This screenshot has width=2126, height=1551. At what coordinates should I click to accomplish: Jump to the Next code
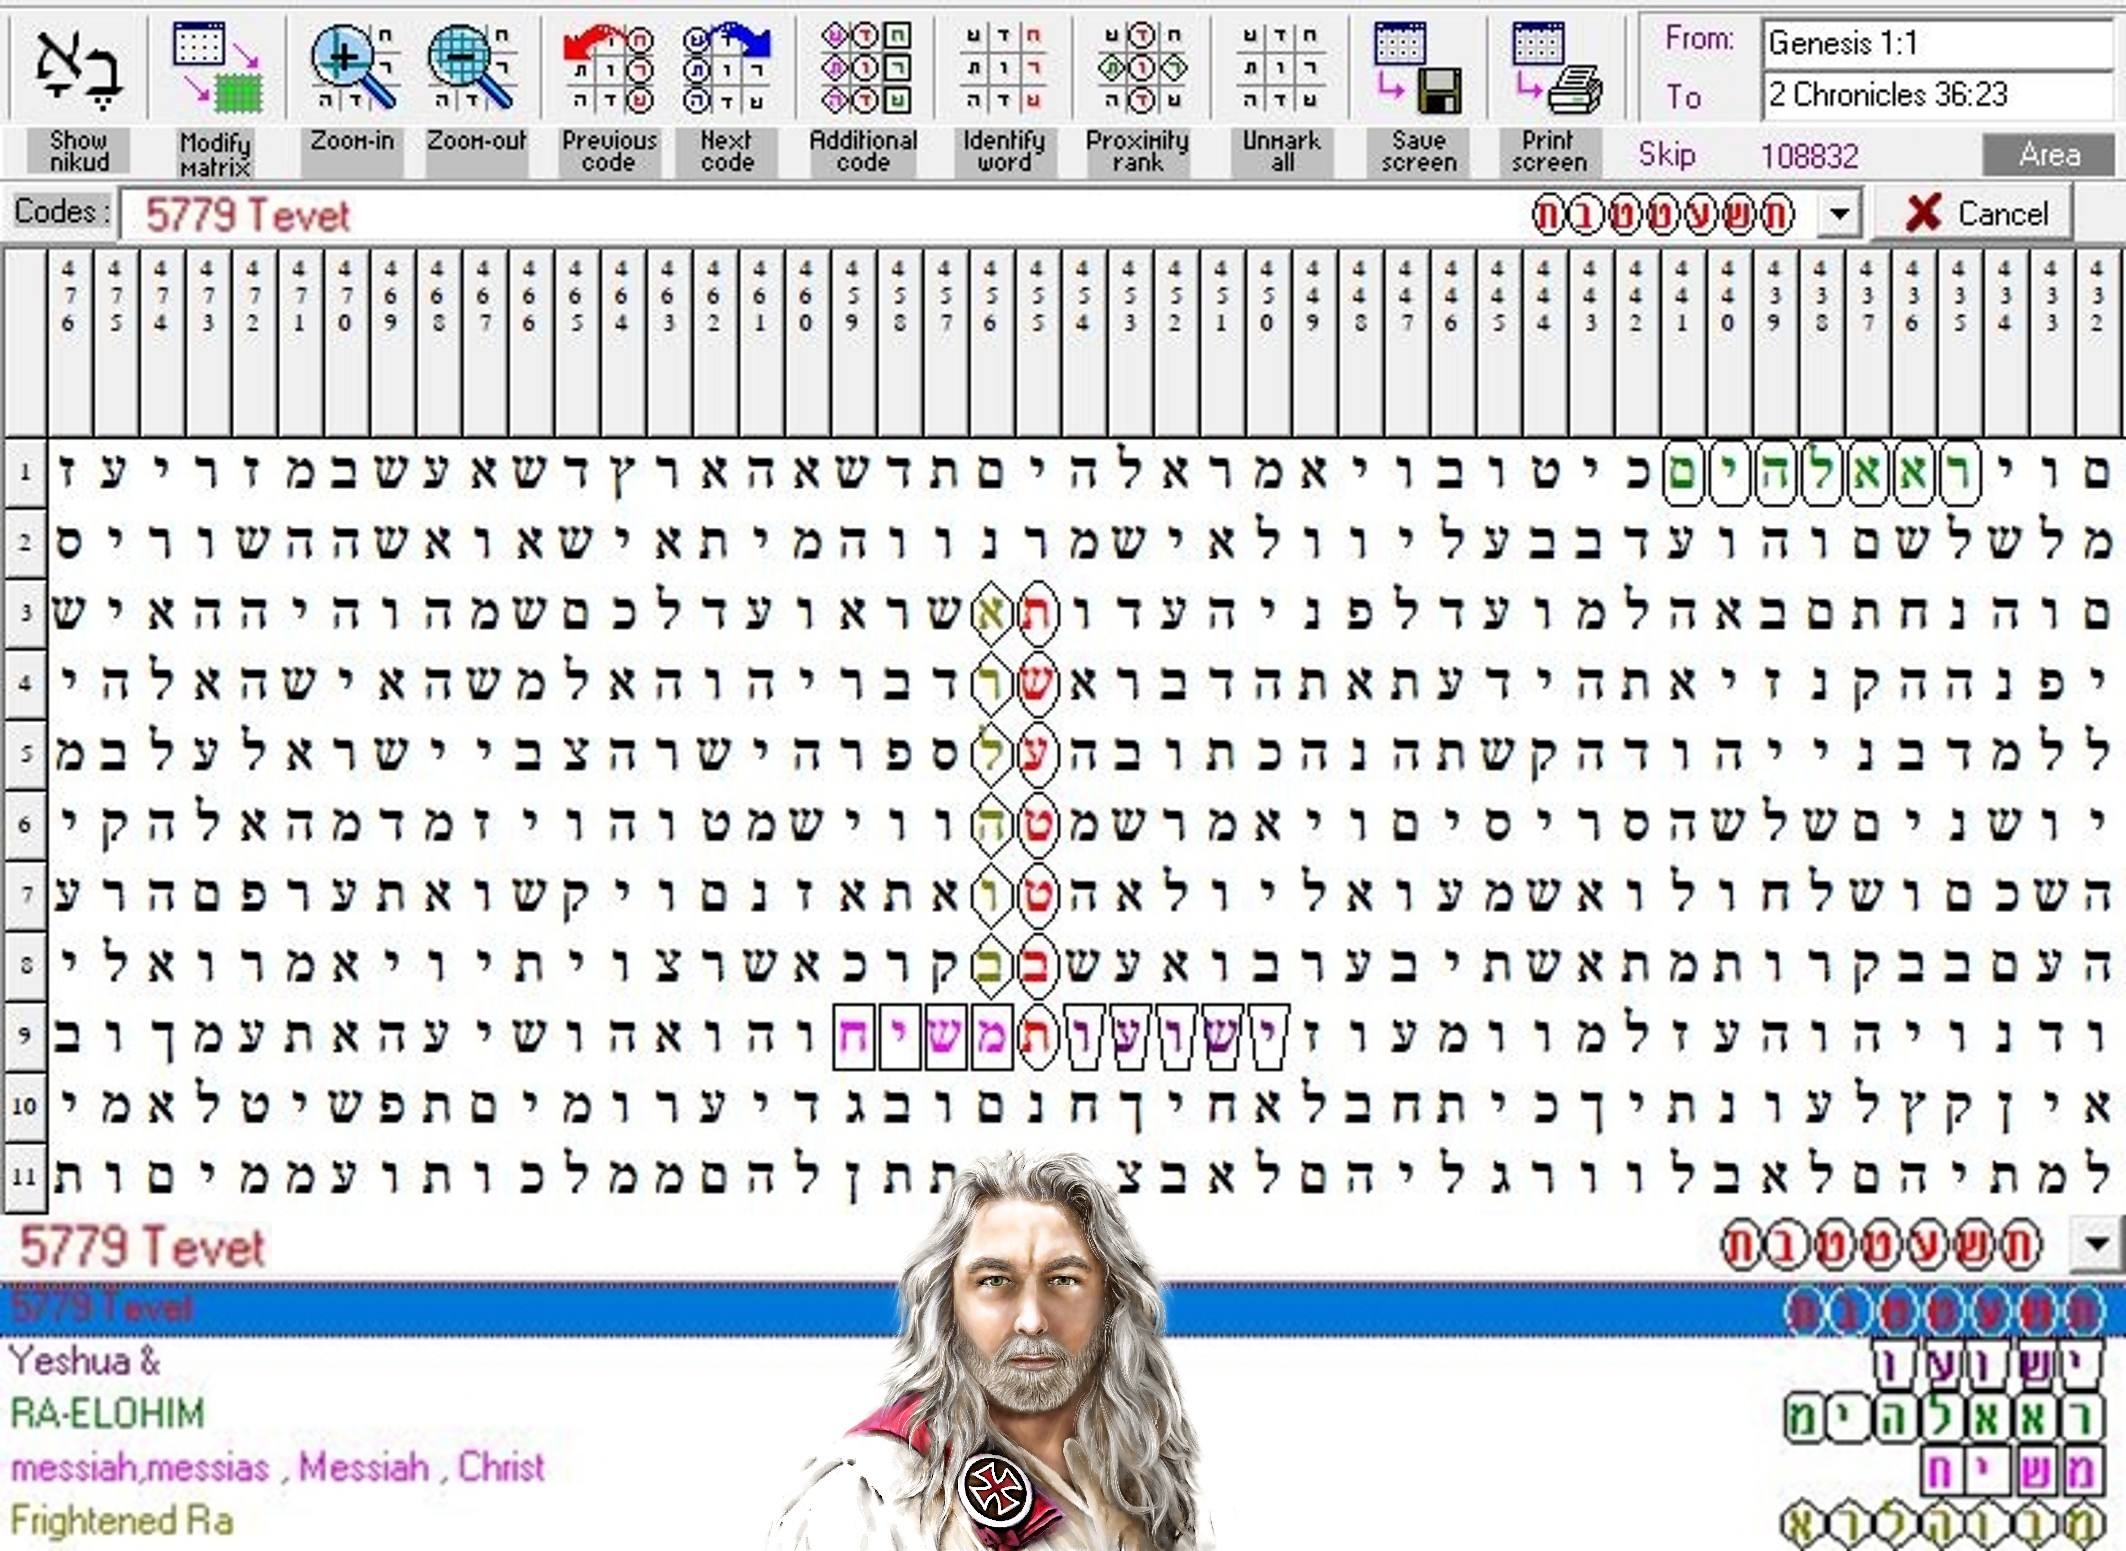[726, 68]
